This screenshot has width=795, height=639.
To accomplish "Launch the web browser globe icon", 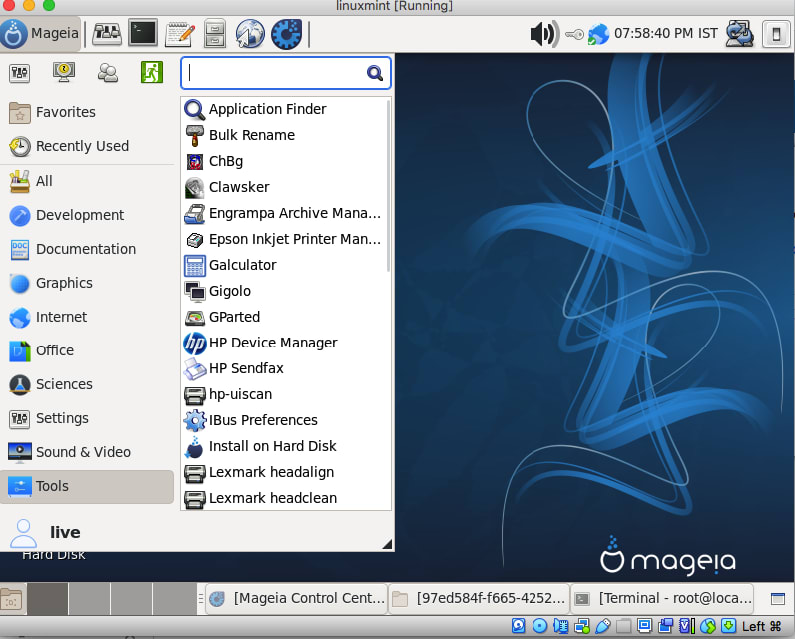I will point(250,34).
